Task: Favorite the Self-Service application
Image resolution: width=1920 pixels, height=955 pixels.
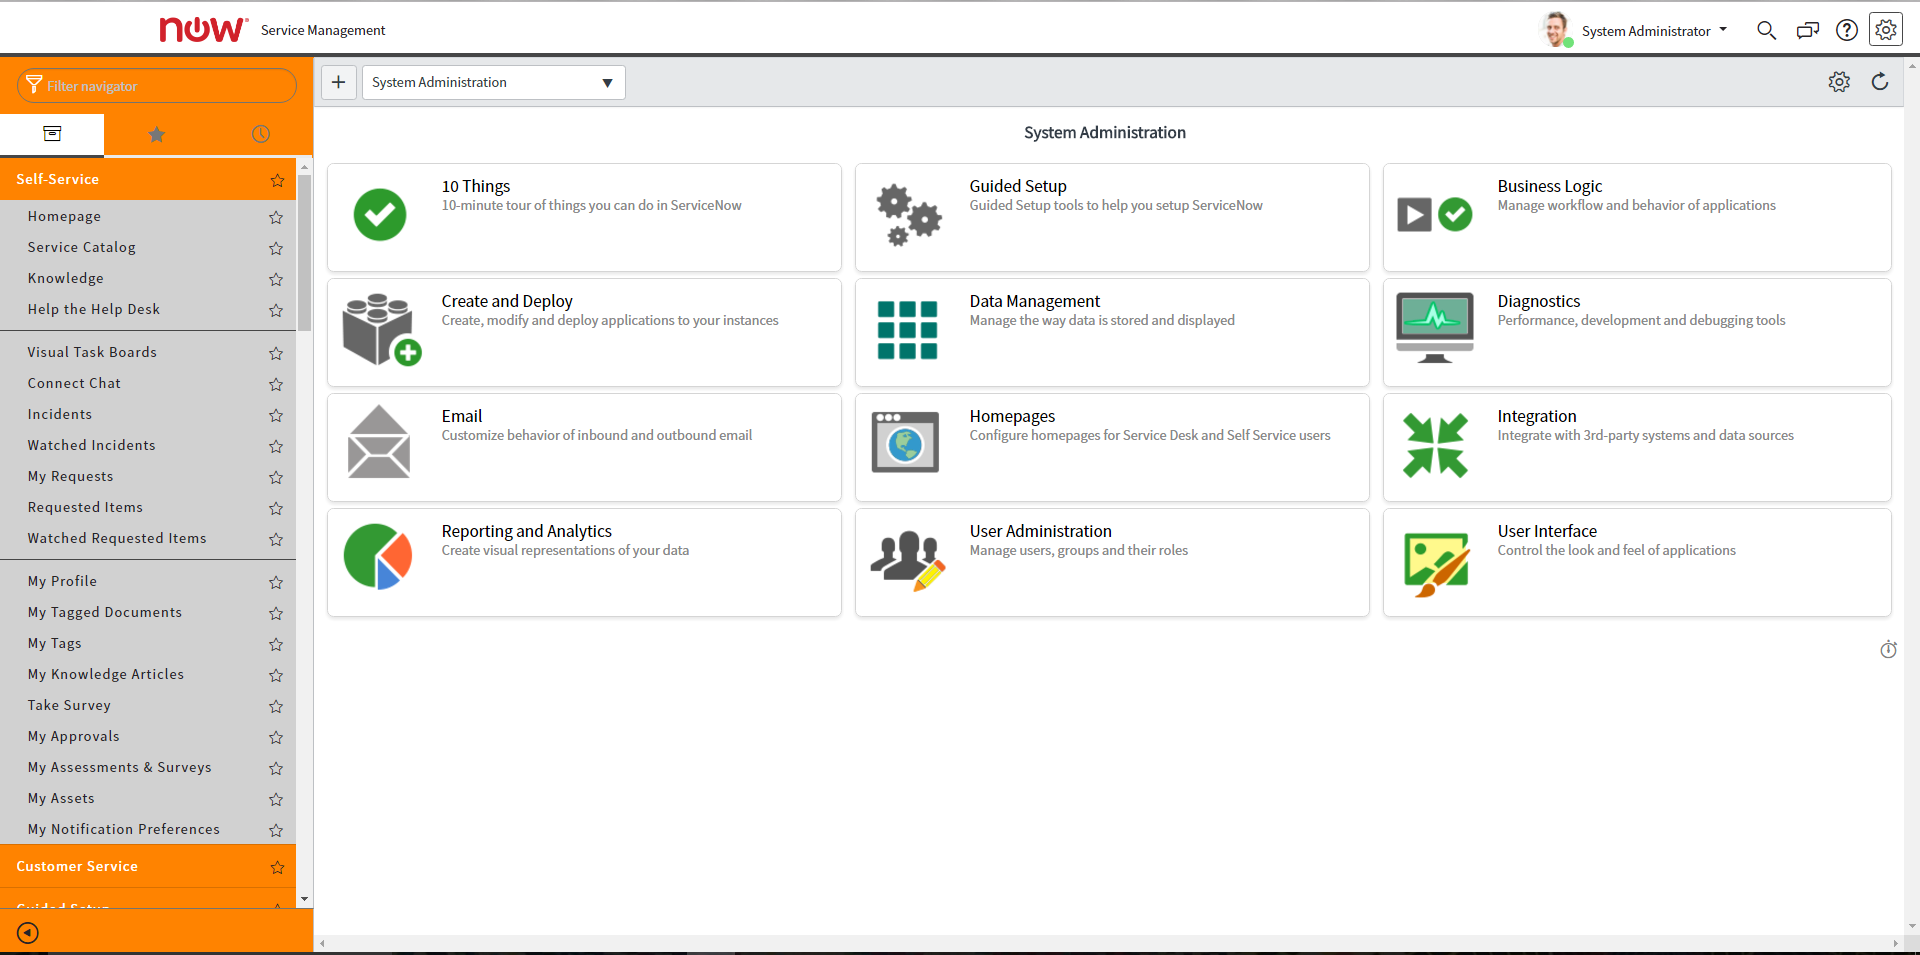Action: pyautogui.click(x=277, y=180)
